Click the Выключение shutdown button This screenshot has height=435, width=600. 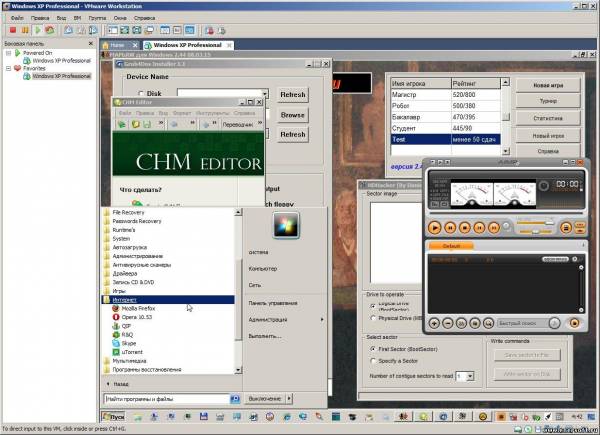(x=265, y=399)
